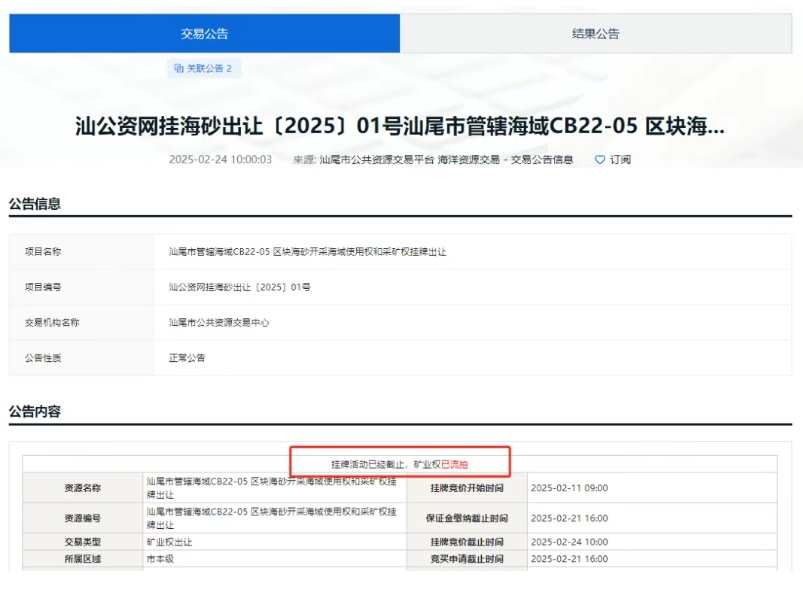Viewport: 803px width, 594px height.
Task: Click the 公告信息 section heading
Action: (35, 204)
